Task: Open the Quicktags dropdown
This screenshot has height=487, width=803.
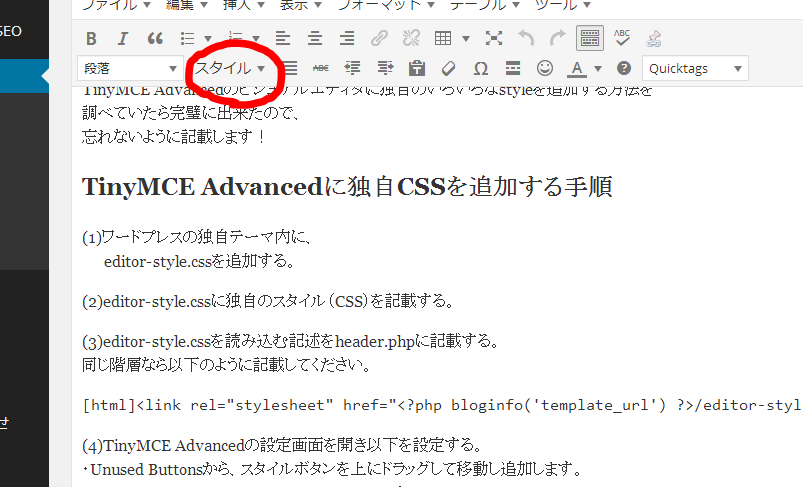Action: click(x=695, y=68)
